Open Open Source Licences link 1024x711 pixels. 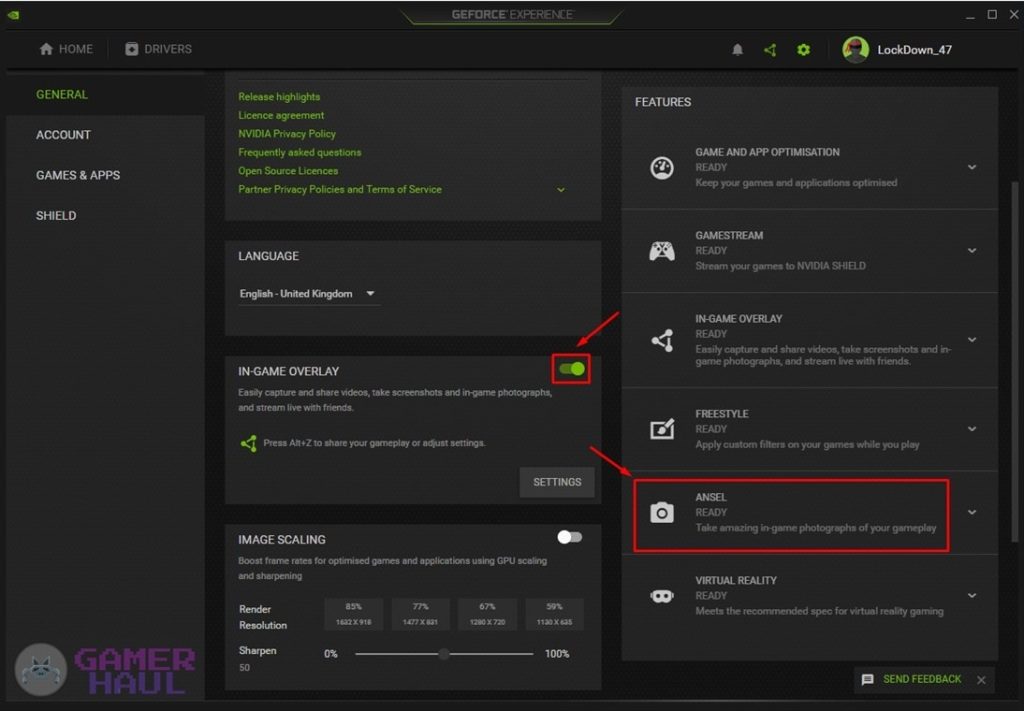click(288, 171)
